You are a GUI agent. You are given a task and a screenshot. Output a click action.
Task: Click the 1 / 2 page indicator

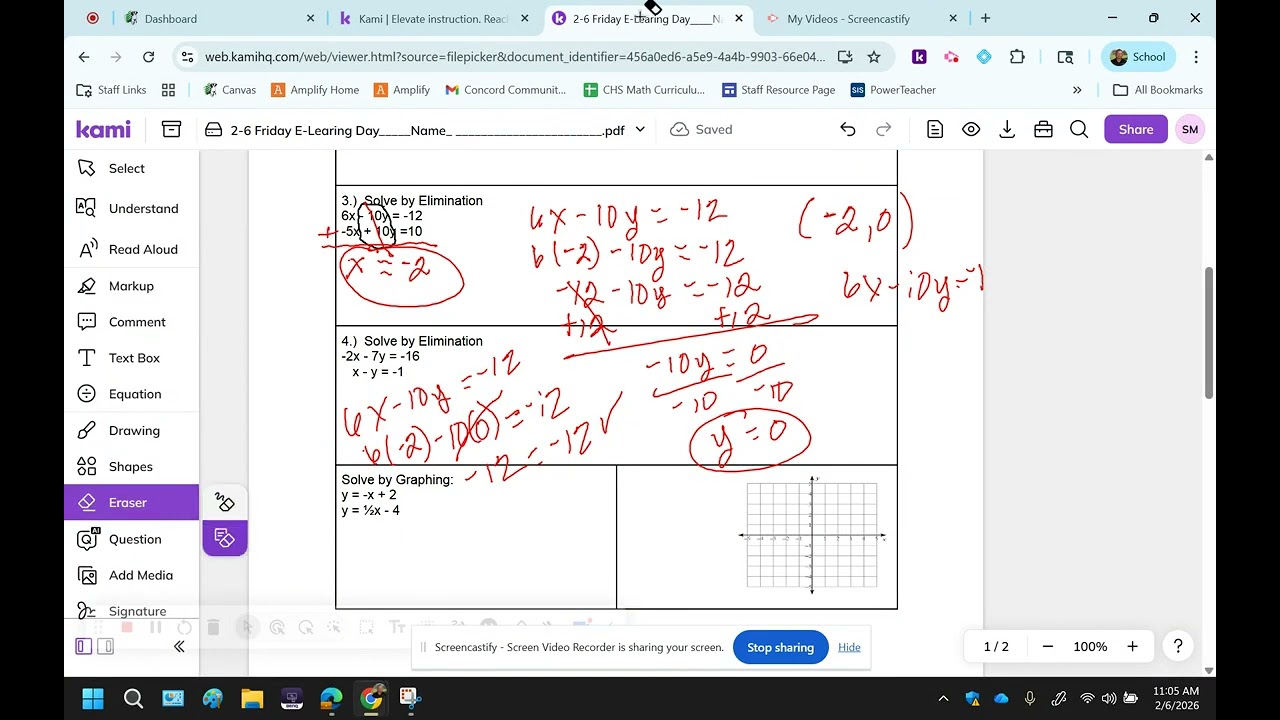click(x=996, y=647)
